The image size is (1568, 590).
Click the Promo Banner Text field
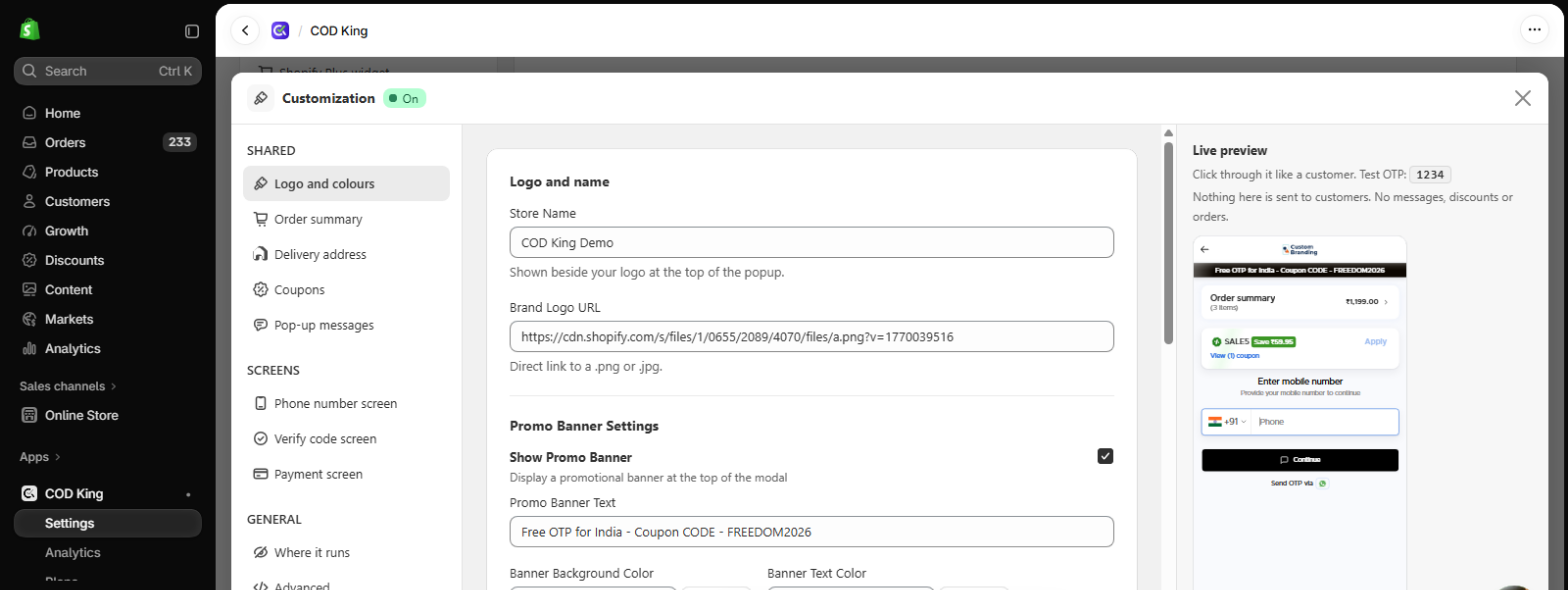click(811, 531)
